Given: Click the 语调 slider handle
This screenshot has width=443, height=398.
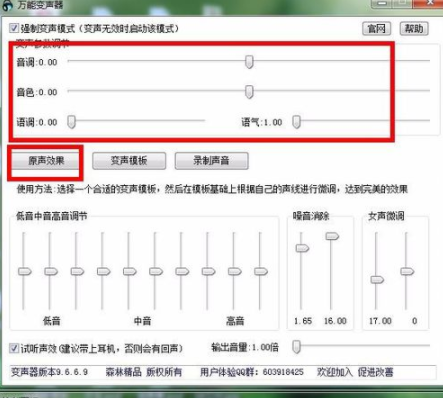Looking at the screenshot, I should pos(72,122).
